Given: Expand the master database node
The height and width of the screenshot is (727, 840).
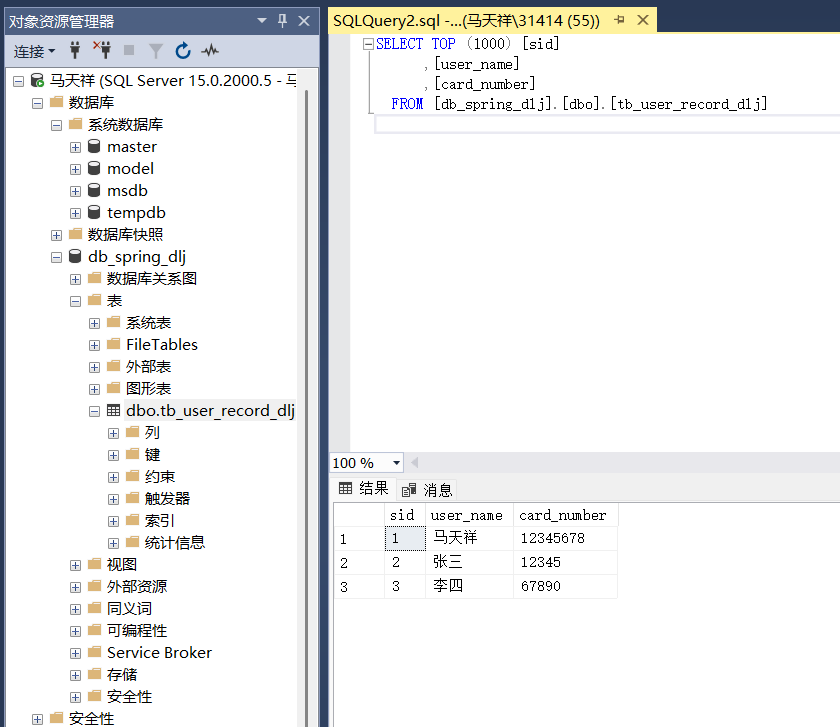Looking at the screenshot, I should 75,147.
